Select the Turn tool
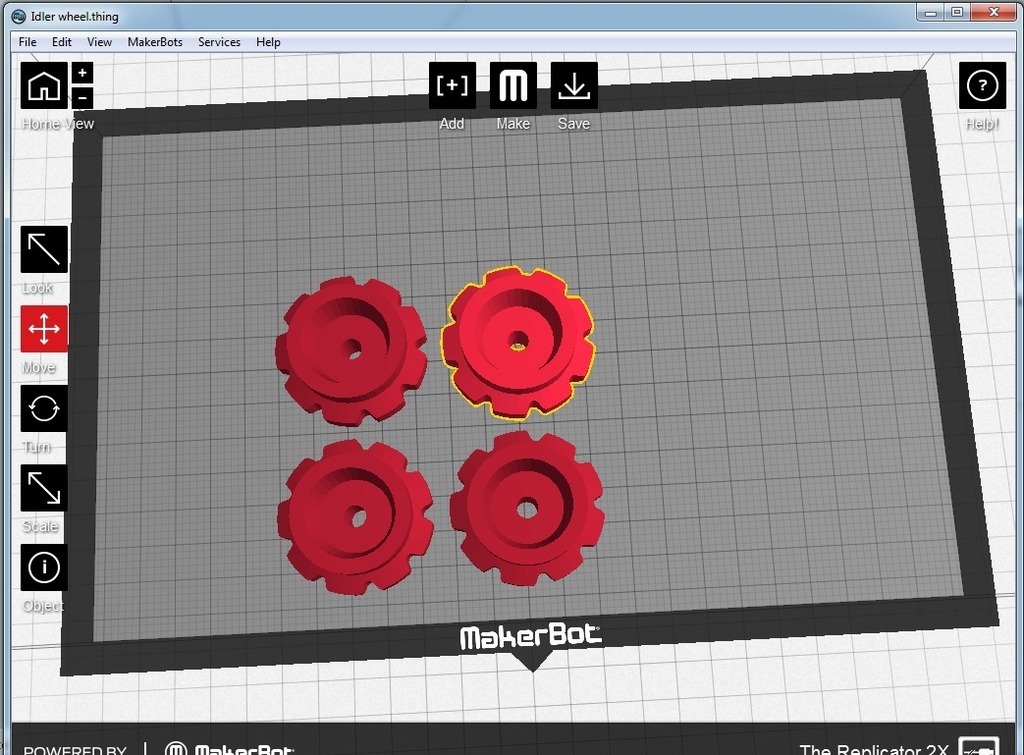Viewport: 1024px width, 755px height. coord(43,408)
